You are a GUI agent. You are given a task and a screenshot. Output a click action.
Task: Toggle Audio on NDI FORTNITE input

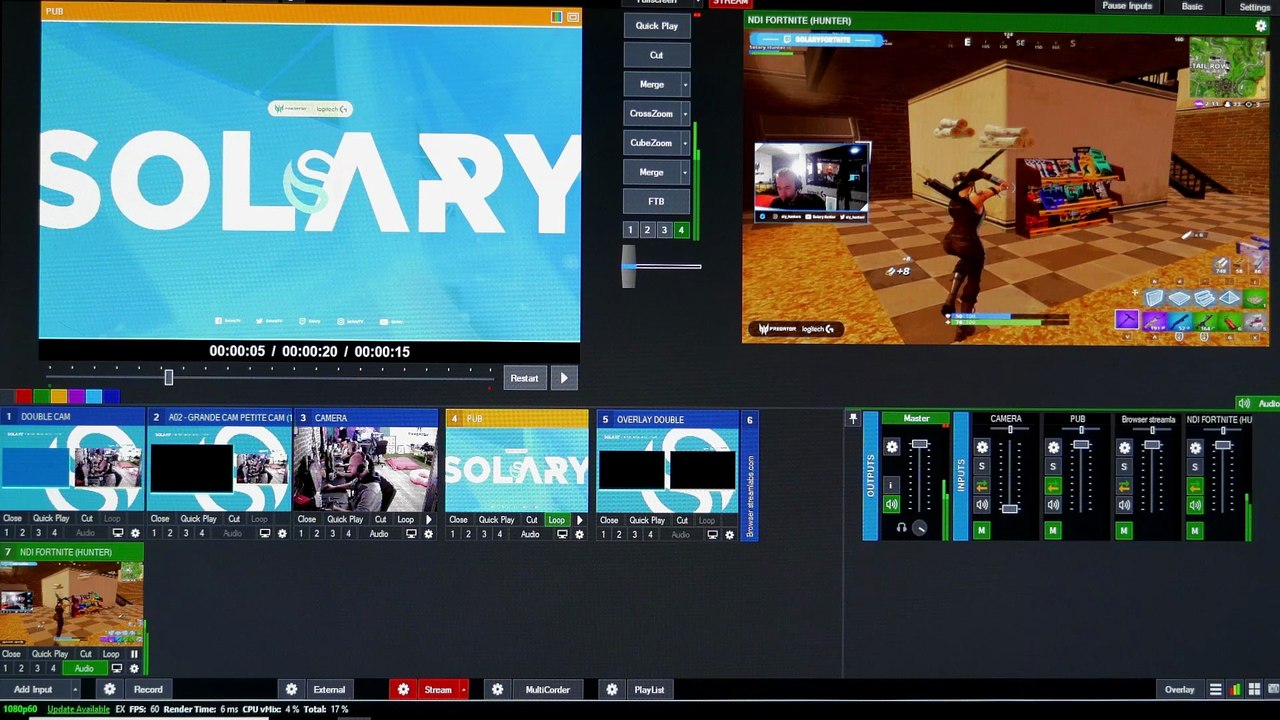point(84,668)
